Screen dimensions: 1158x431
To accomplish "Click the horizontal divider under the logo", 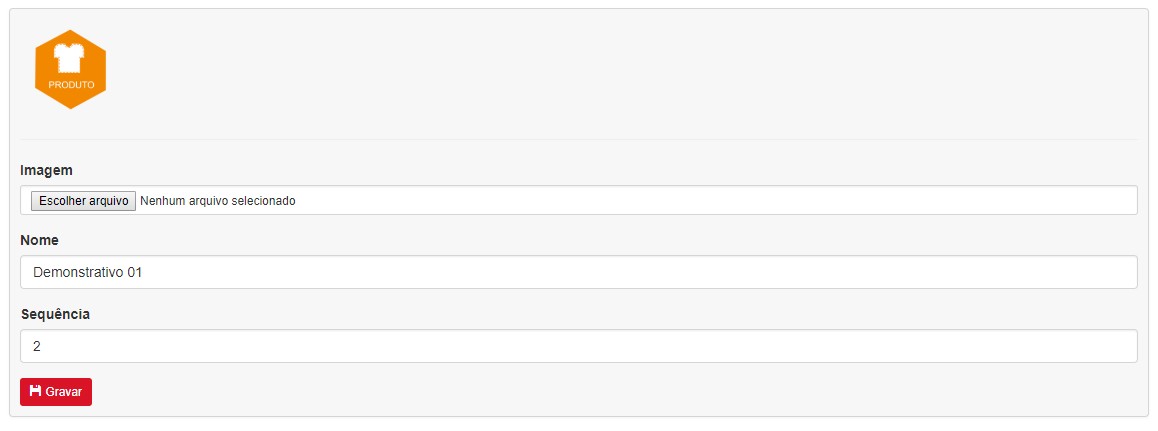I will [x=578, y=139].
